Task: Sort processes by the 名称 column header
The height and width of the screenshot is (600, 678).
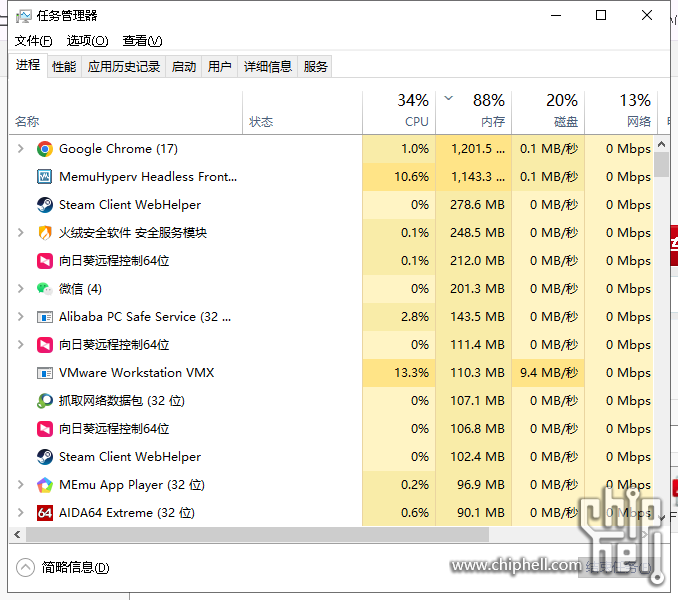Action: click(125, 112)
